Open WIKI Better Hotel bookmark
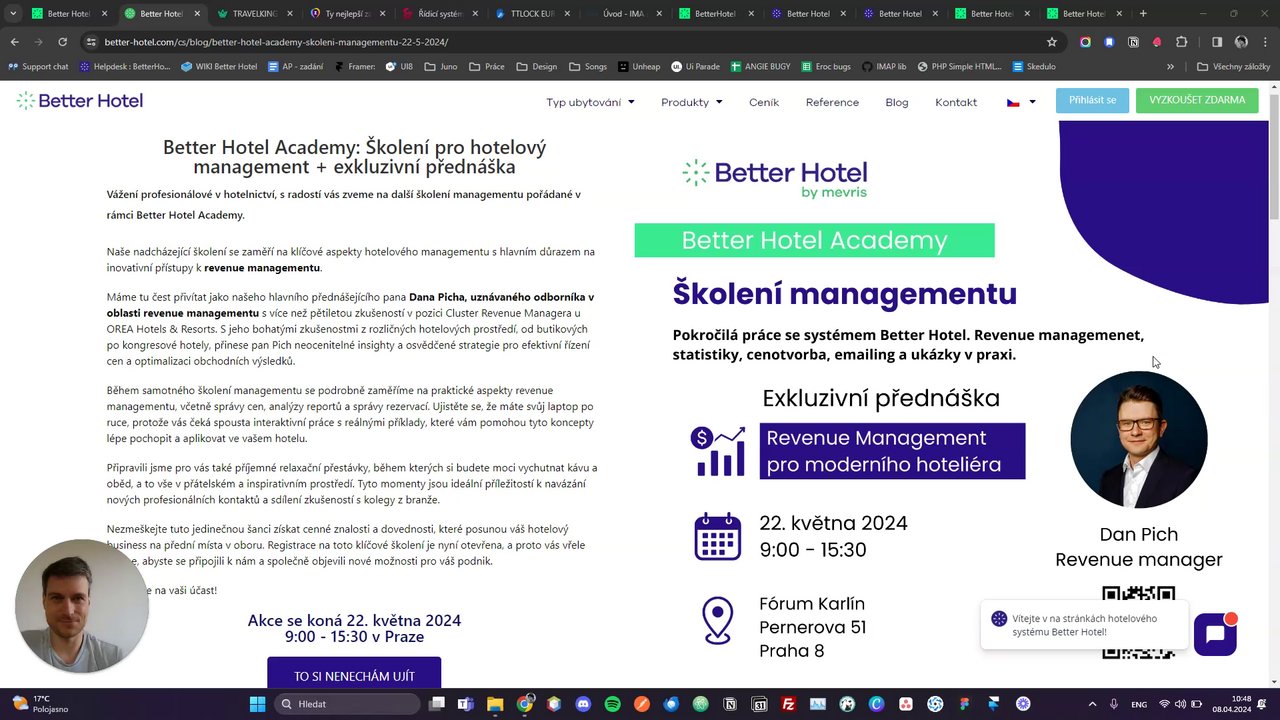The image size is (1280, 720). pos(219,67)
